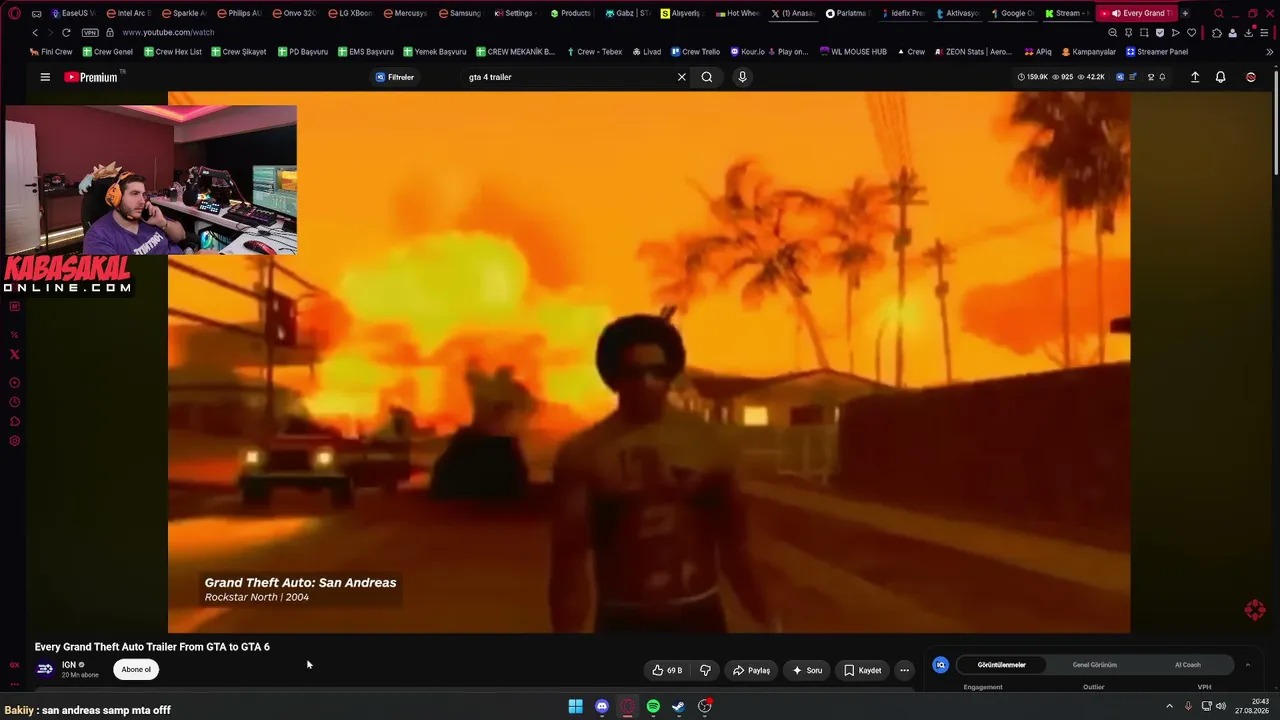Open YouTube notifications bell
This screenshot has height=720, width=1280.
point(1220,77)
